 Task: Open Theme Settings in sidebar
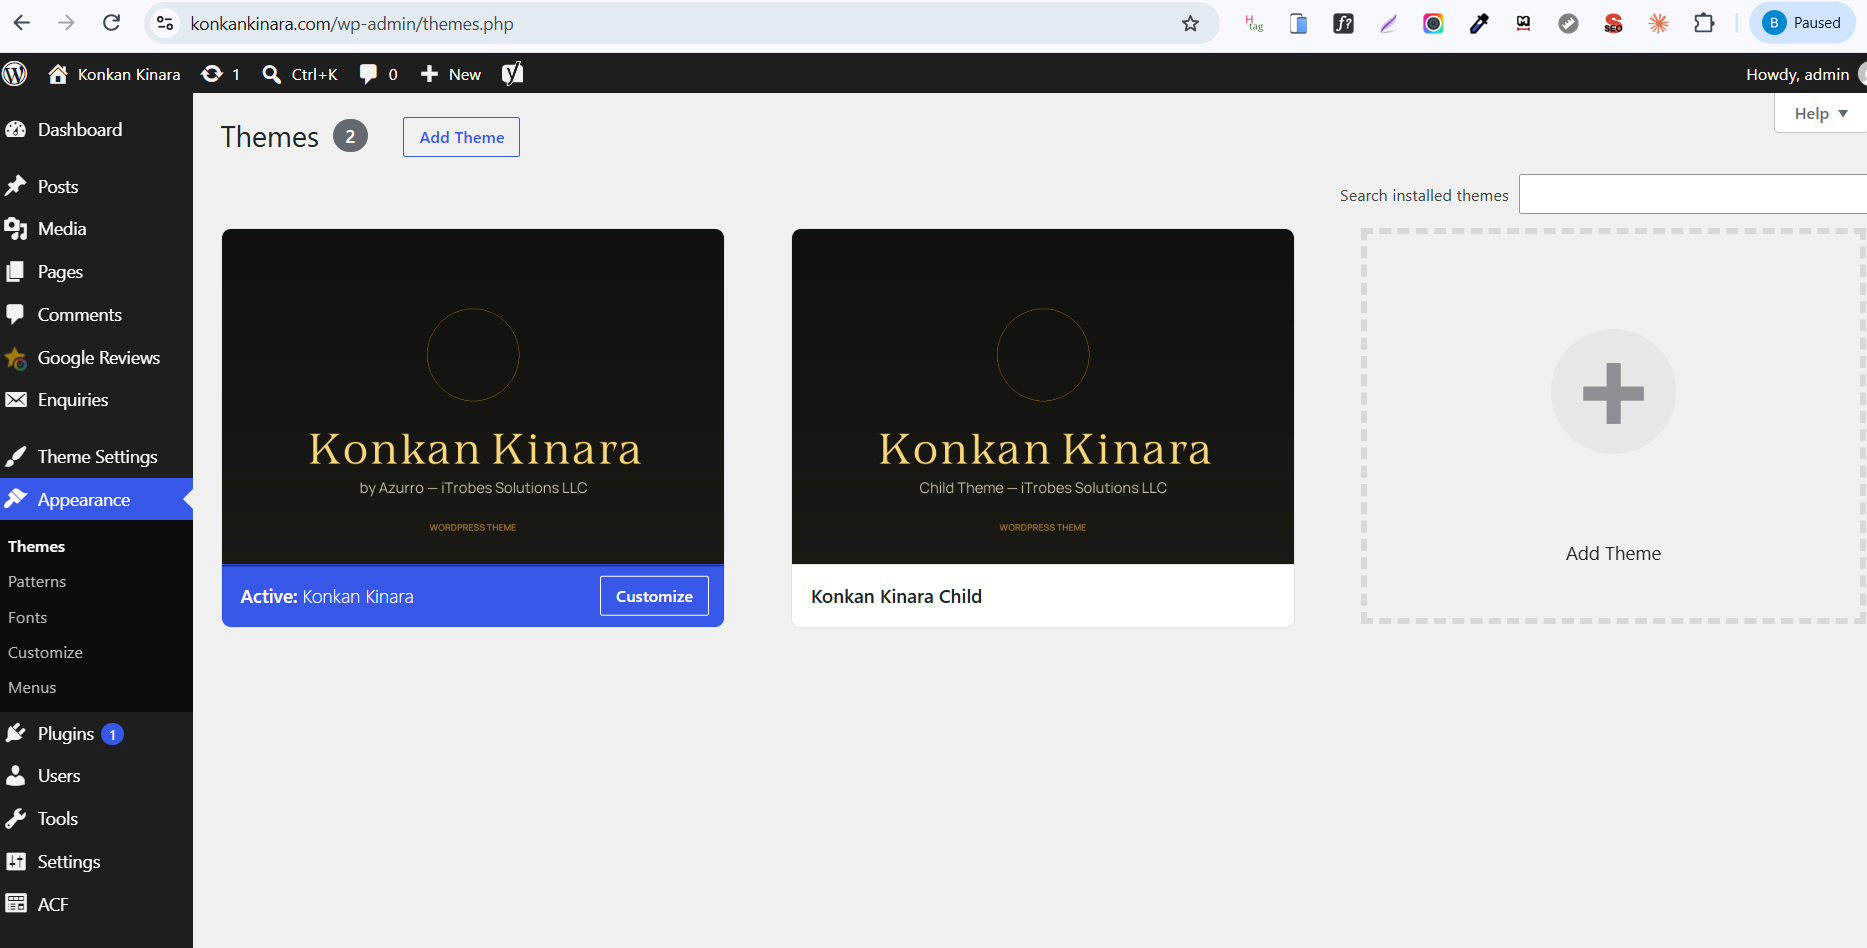point(96,457)
